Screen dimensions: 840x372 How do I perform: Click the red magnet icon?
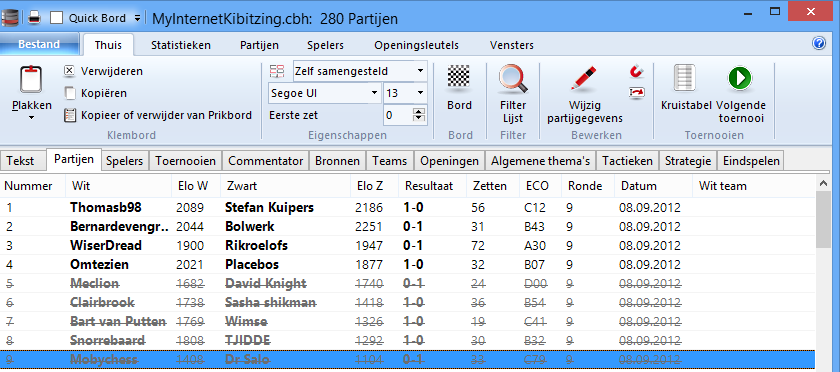tap(636, 71)
